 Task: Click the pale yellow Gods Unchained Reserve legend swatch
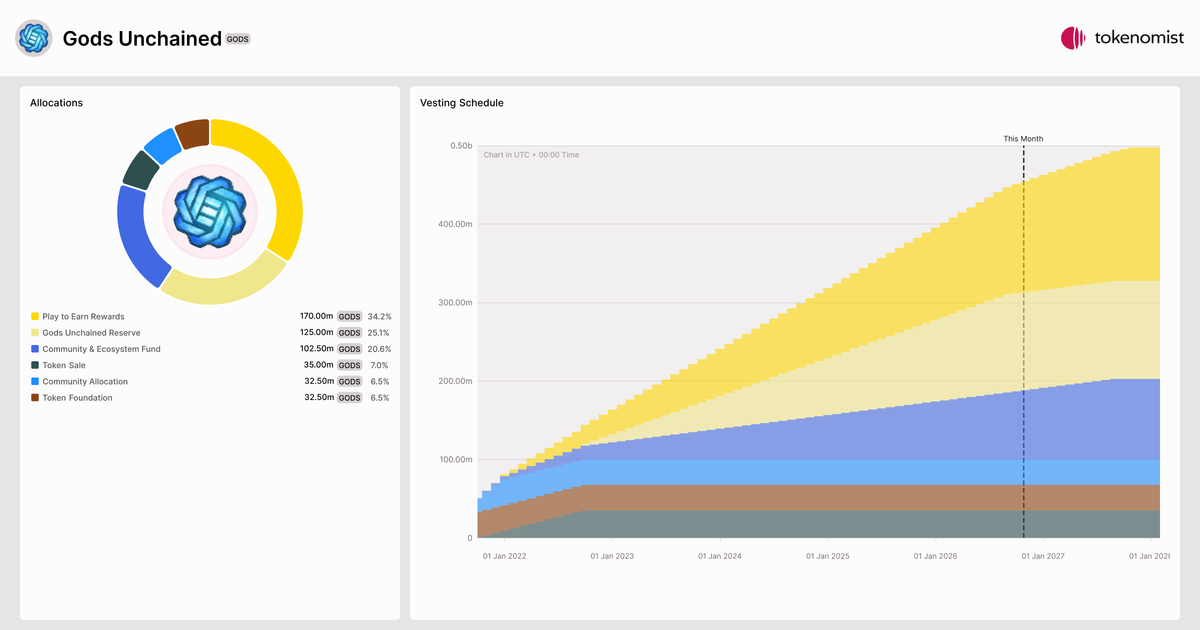point(35,333)
